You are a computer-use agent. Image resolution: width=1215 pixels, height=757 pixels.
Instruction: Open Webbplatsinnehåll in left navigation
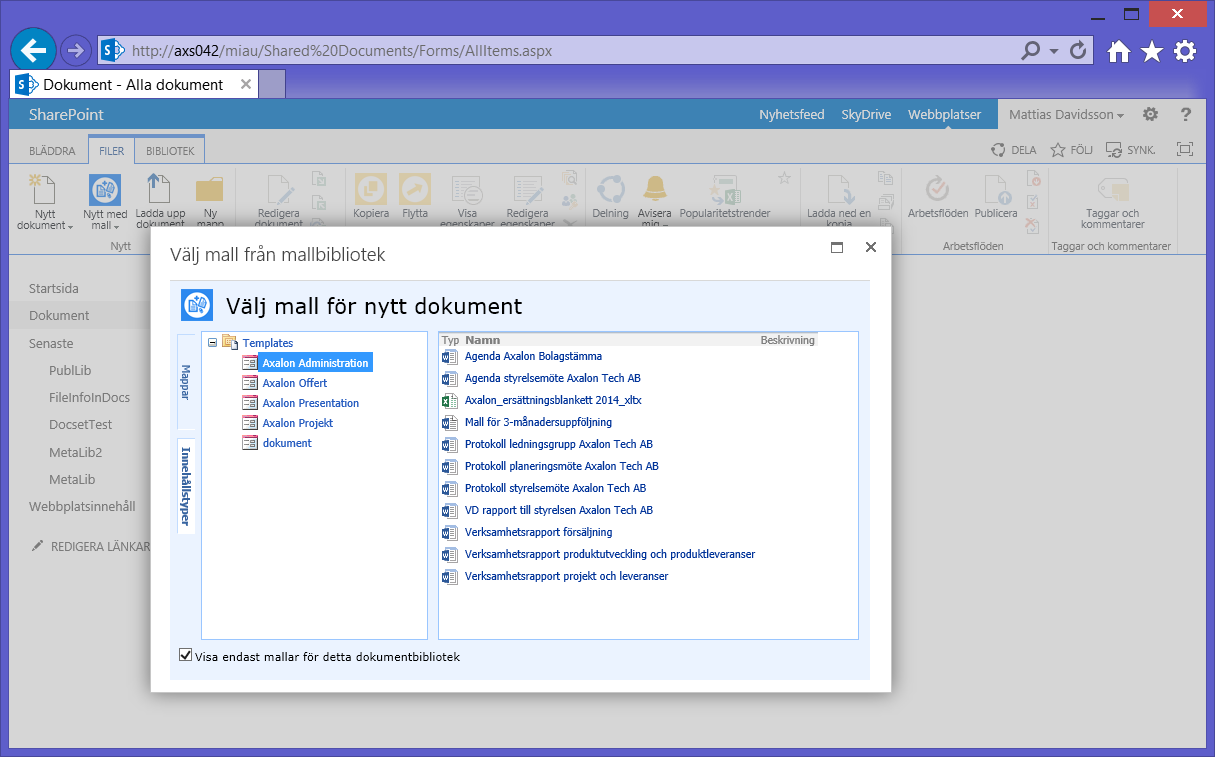[82, 506]
